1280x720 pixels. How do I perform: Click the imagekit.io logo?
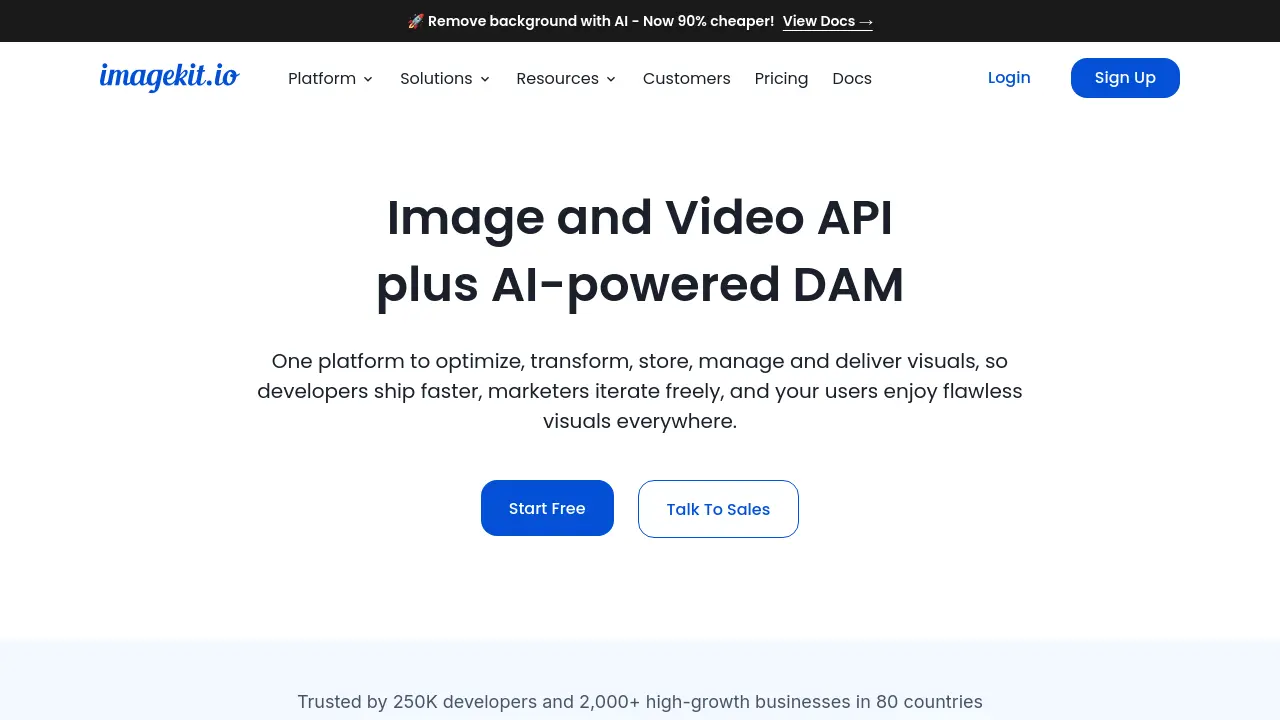169,77
